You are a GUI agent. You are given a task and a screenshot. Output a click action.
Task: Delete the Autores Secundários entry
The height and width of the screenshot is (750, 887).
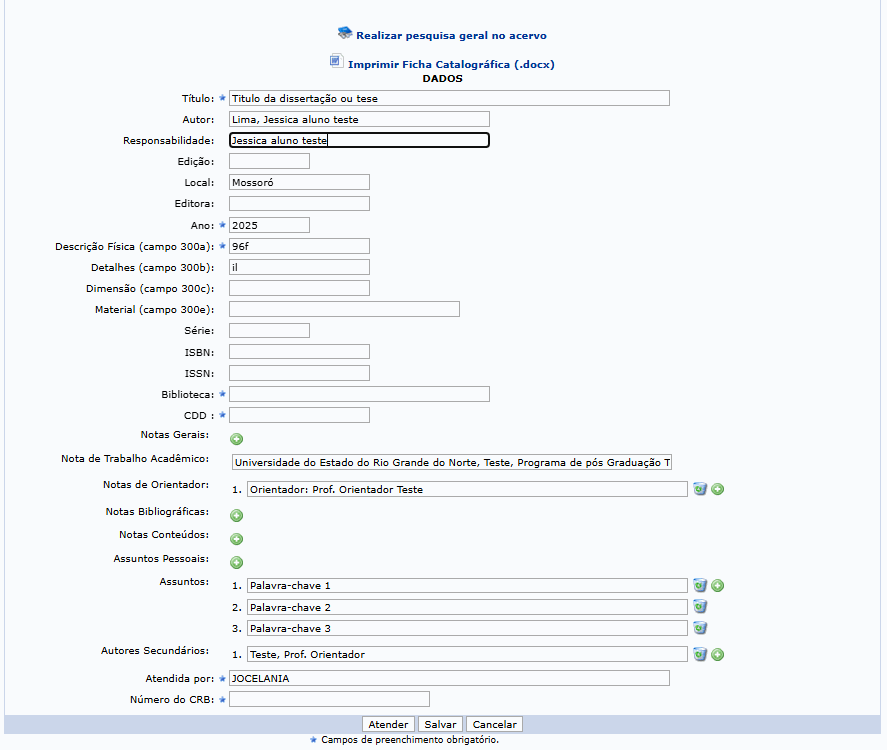(x=700, y=654)
